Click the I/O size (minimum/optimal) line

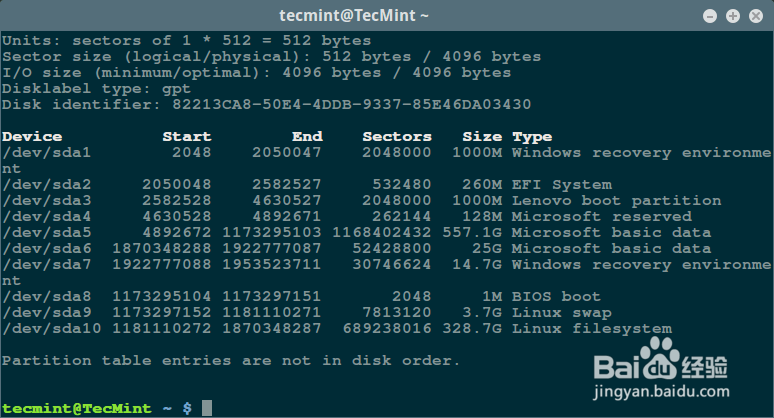click(x=257, y=73)
